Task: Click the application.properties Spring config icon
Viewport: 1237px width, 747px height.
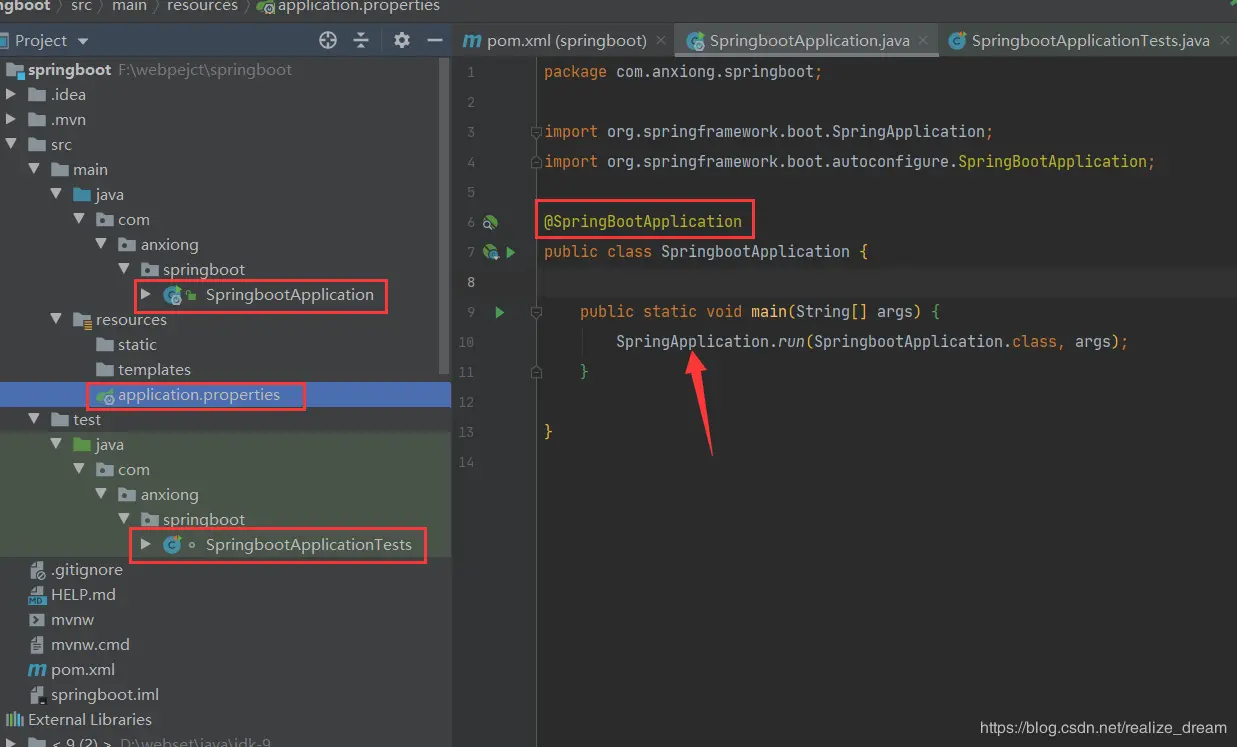Action: tap(104, 395)
